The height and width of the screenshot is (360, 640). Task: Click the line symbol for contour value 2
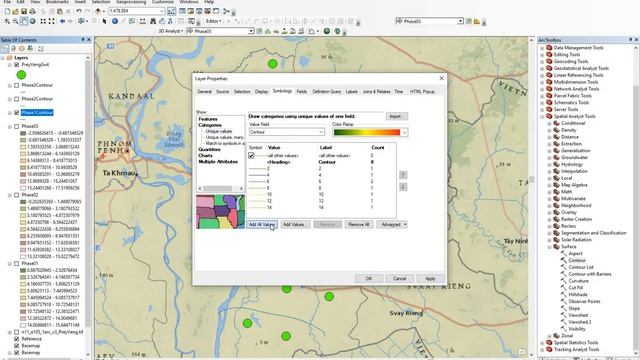[257, 169]
